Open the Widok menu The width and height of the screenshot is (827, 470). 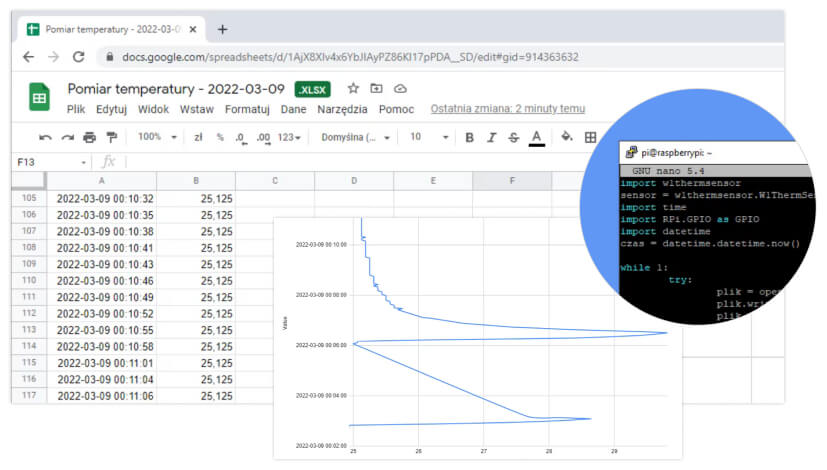tap(153, 109)
